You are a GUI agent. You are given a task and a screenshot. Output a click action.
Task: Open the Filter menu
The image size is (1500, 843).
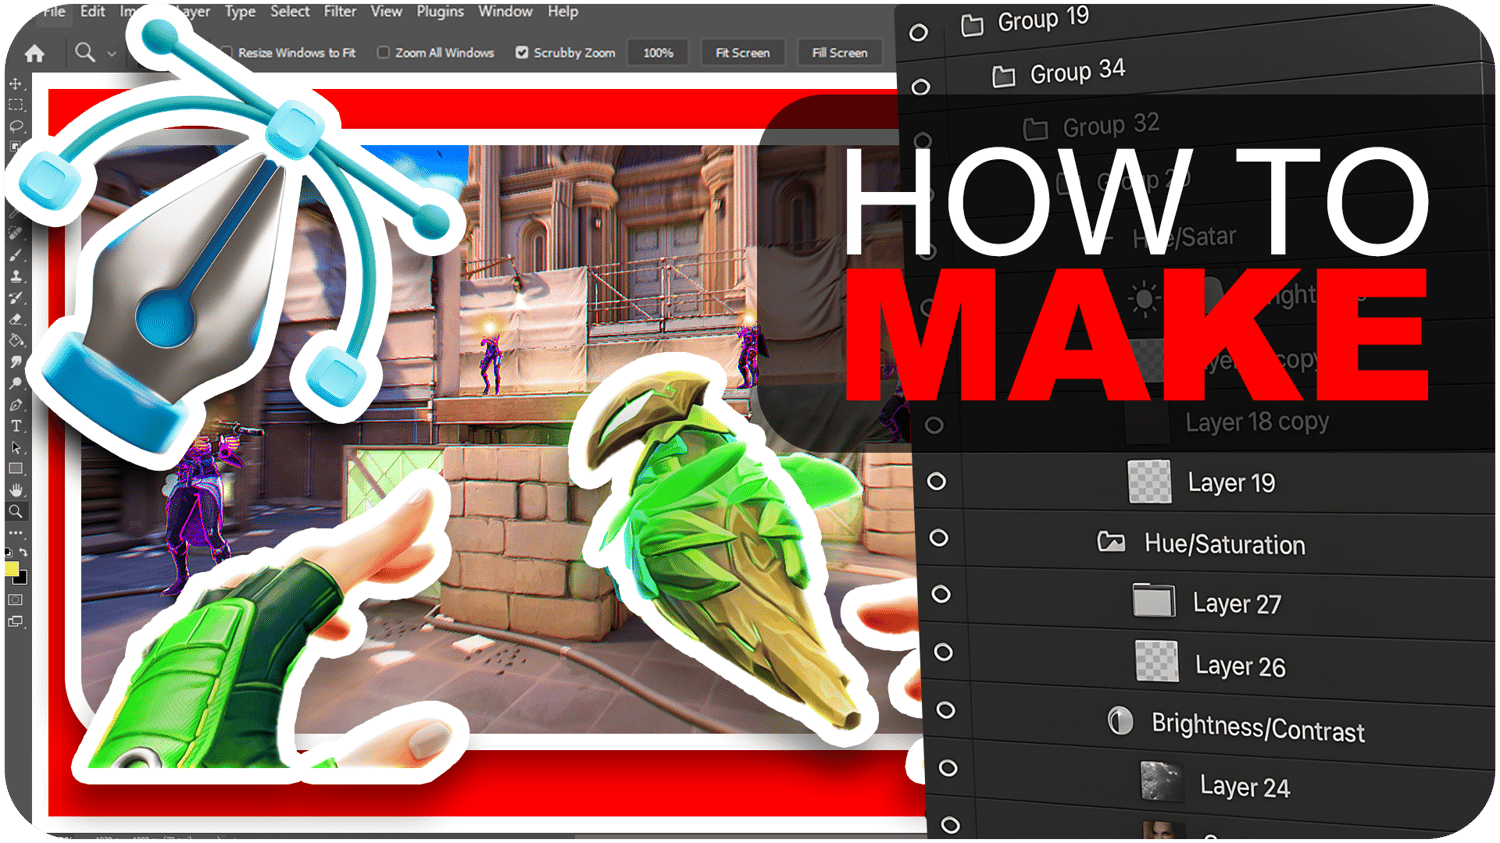coord(340,12)
